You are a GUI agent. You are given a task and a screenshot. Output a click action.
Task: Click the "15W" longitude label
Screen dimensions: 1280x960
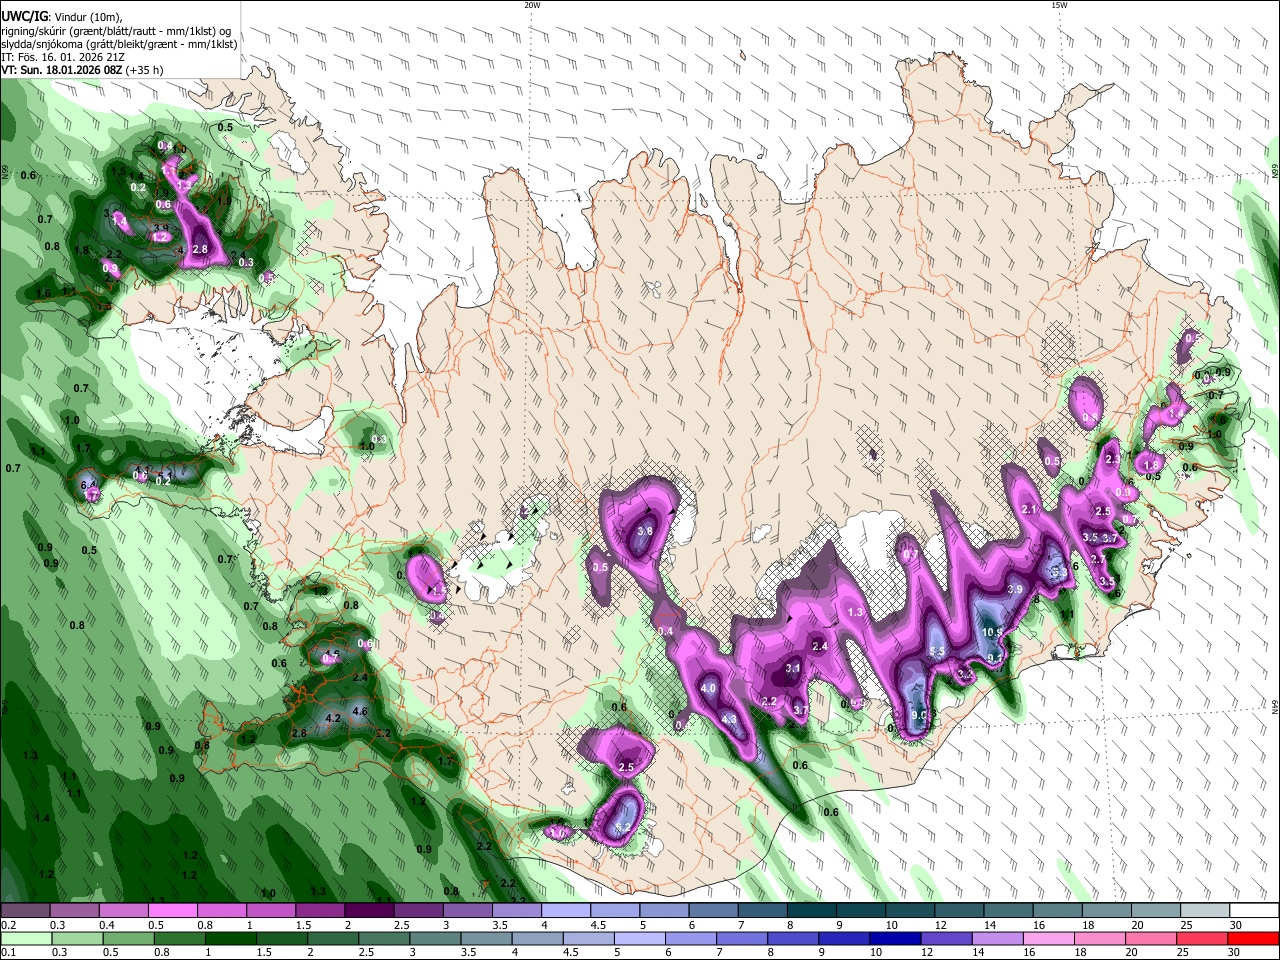[x=1059, y=5]
